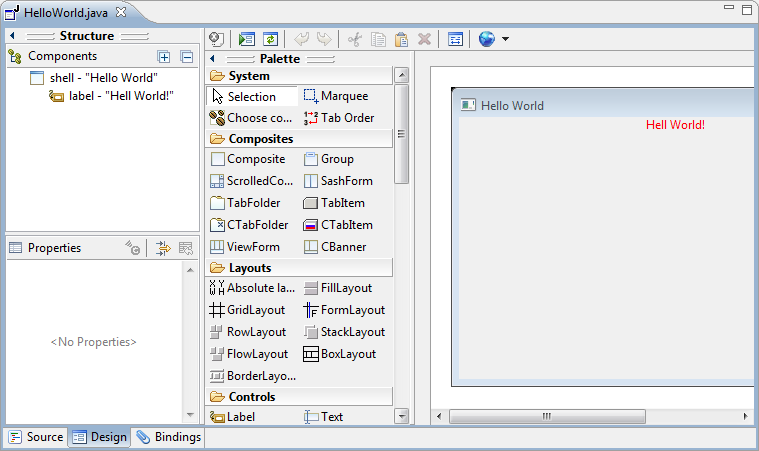
Task: Pick SashForm from the palette
Action: coord(338,180)
